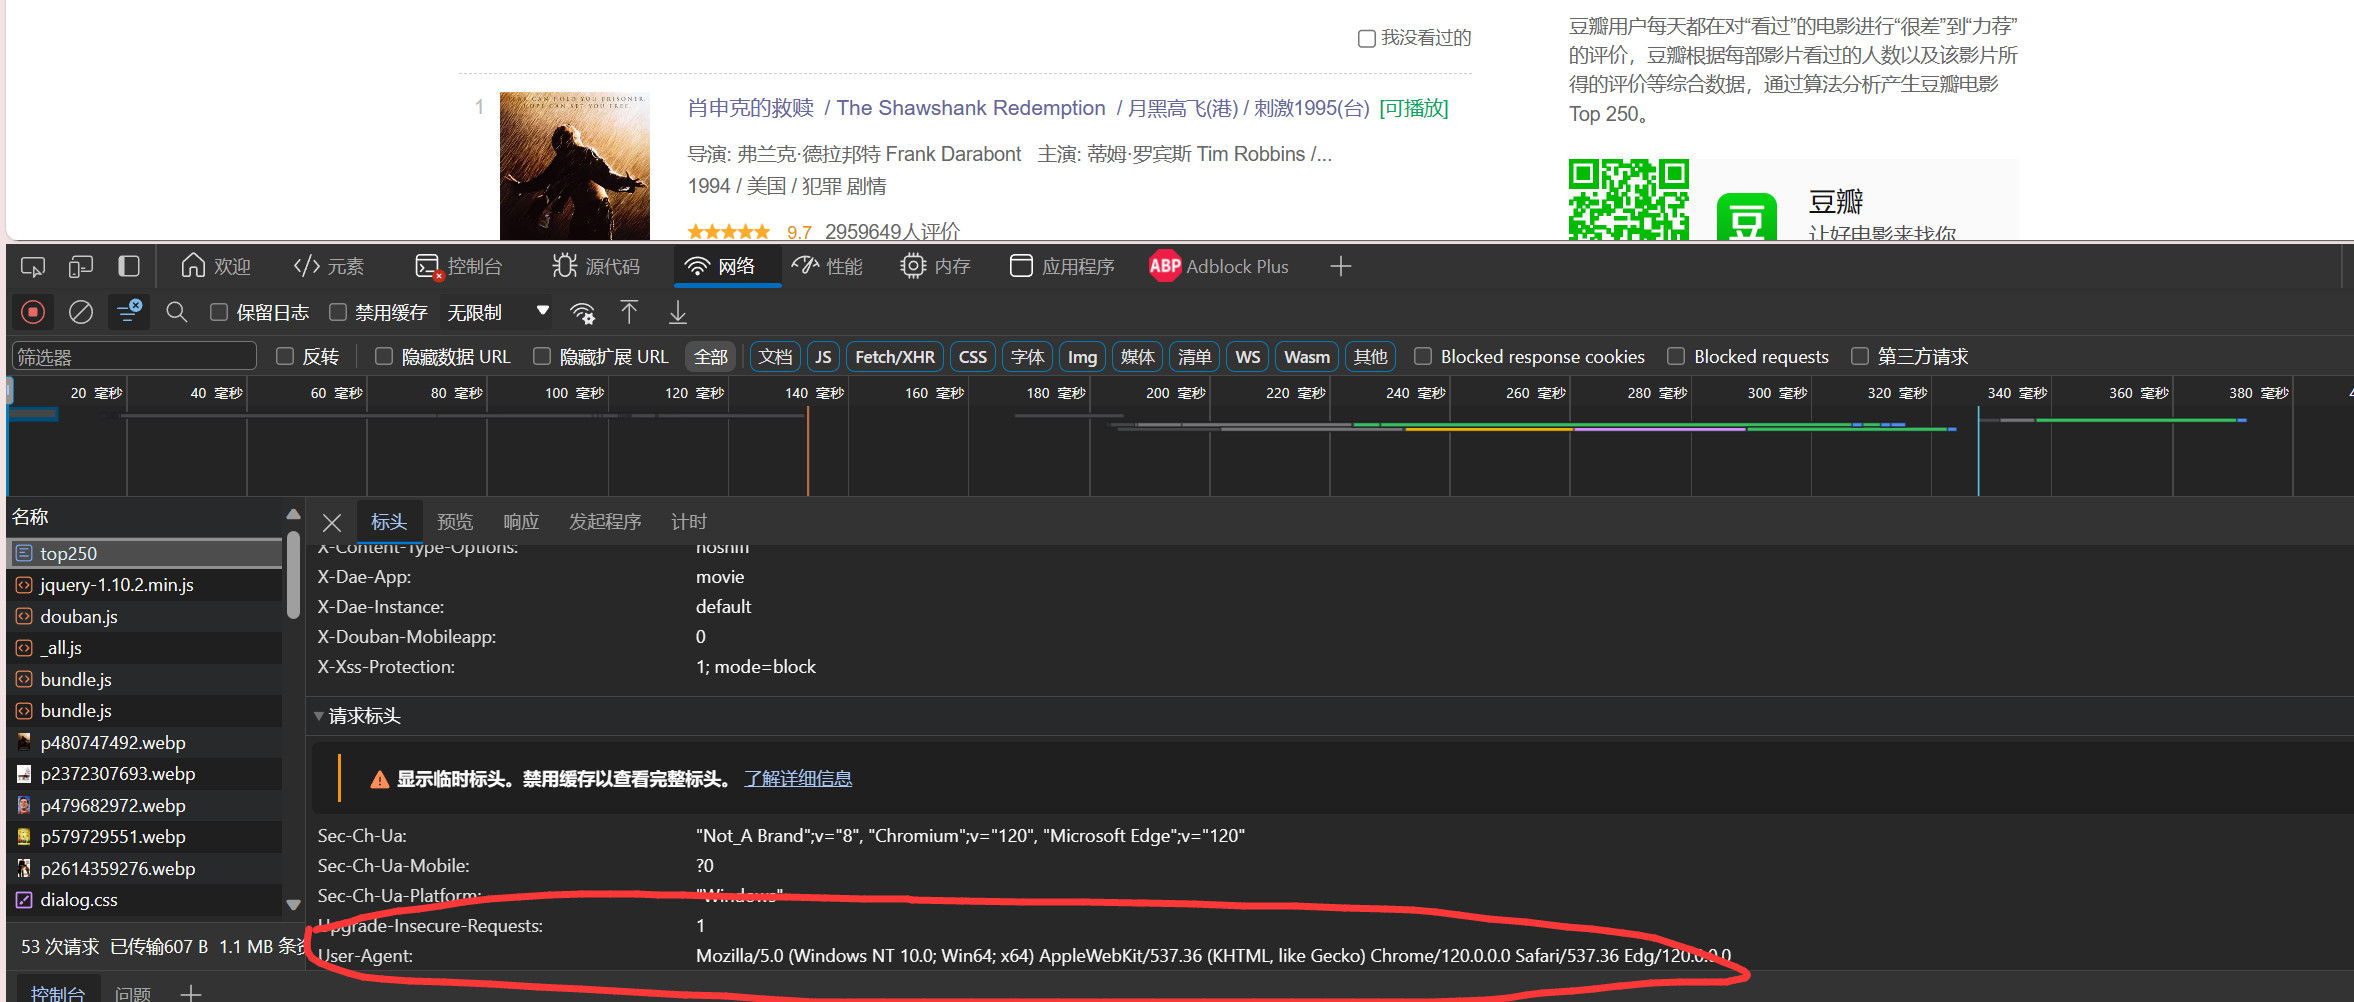
Task: Filter by Img requests
Action: (1082, 357)
